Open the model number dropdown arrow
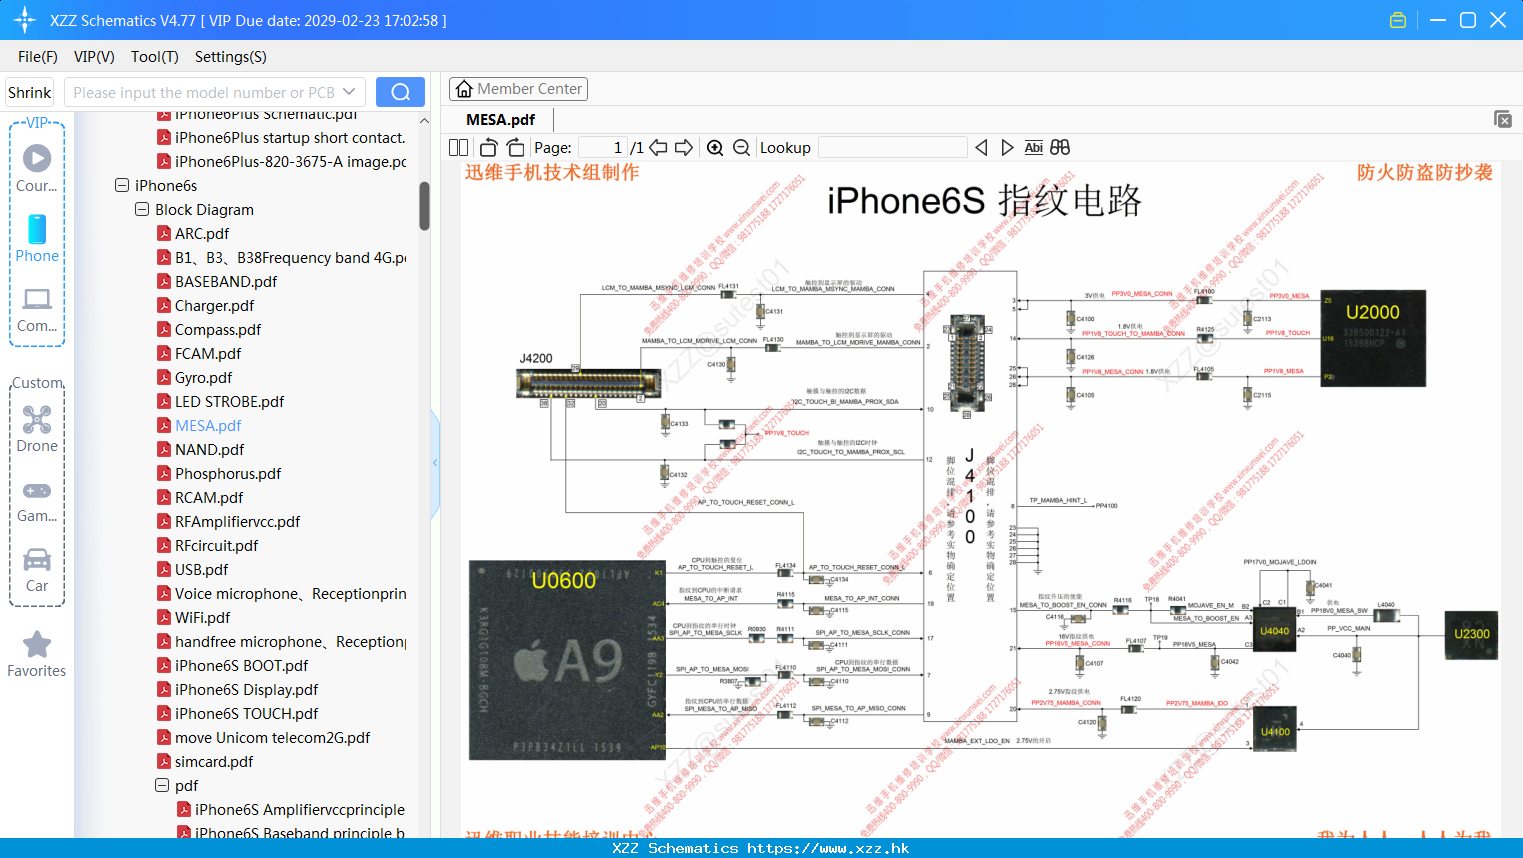Viewport: 1523px width, 858px height. tap(349, 92)
